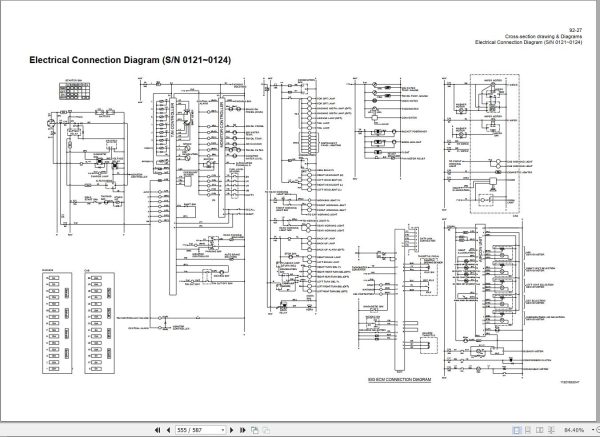Viewport: 600px width, 437px height.
Task: Click the MONITOR CONTROLLER block label
Action: coord(221,126)
